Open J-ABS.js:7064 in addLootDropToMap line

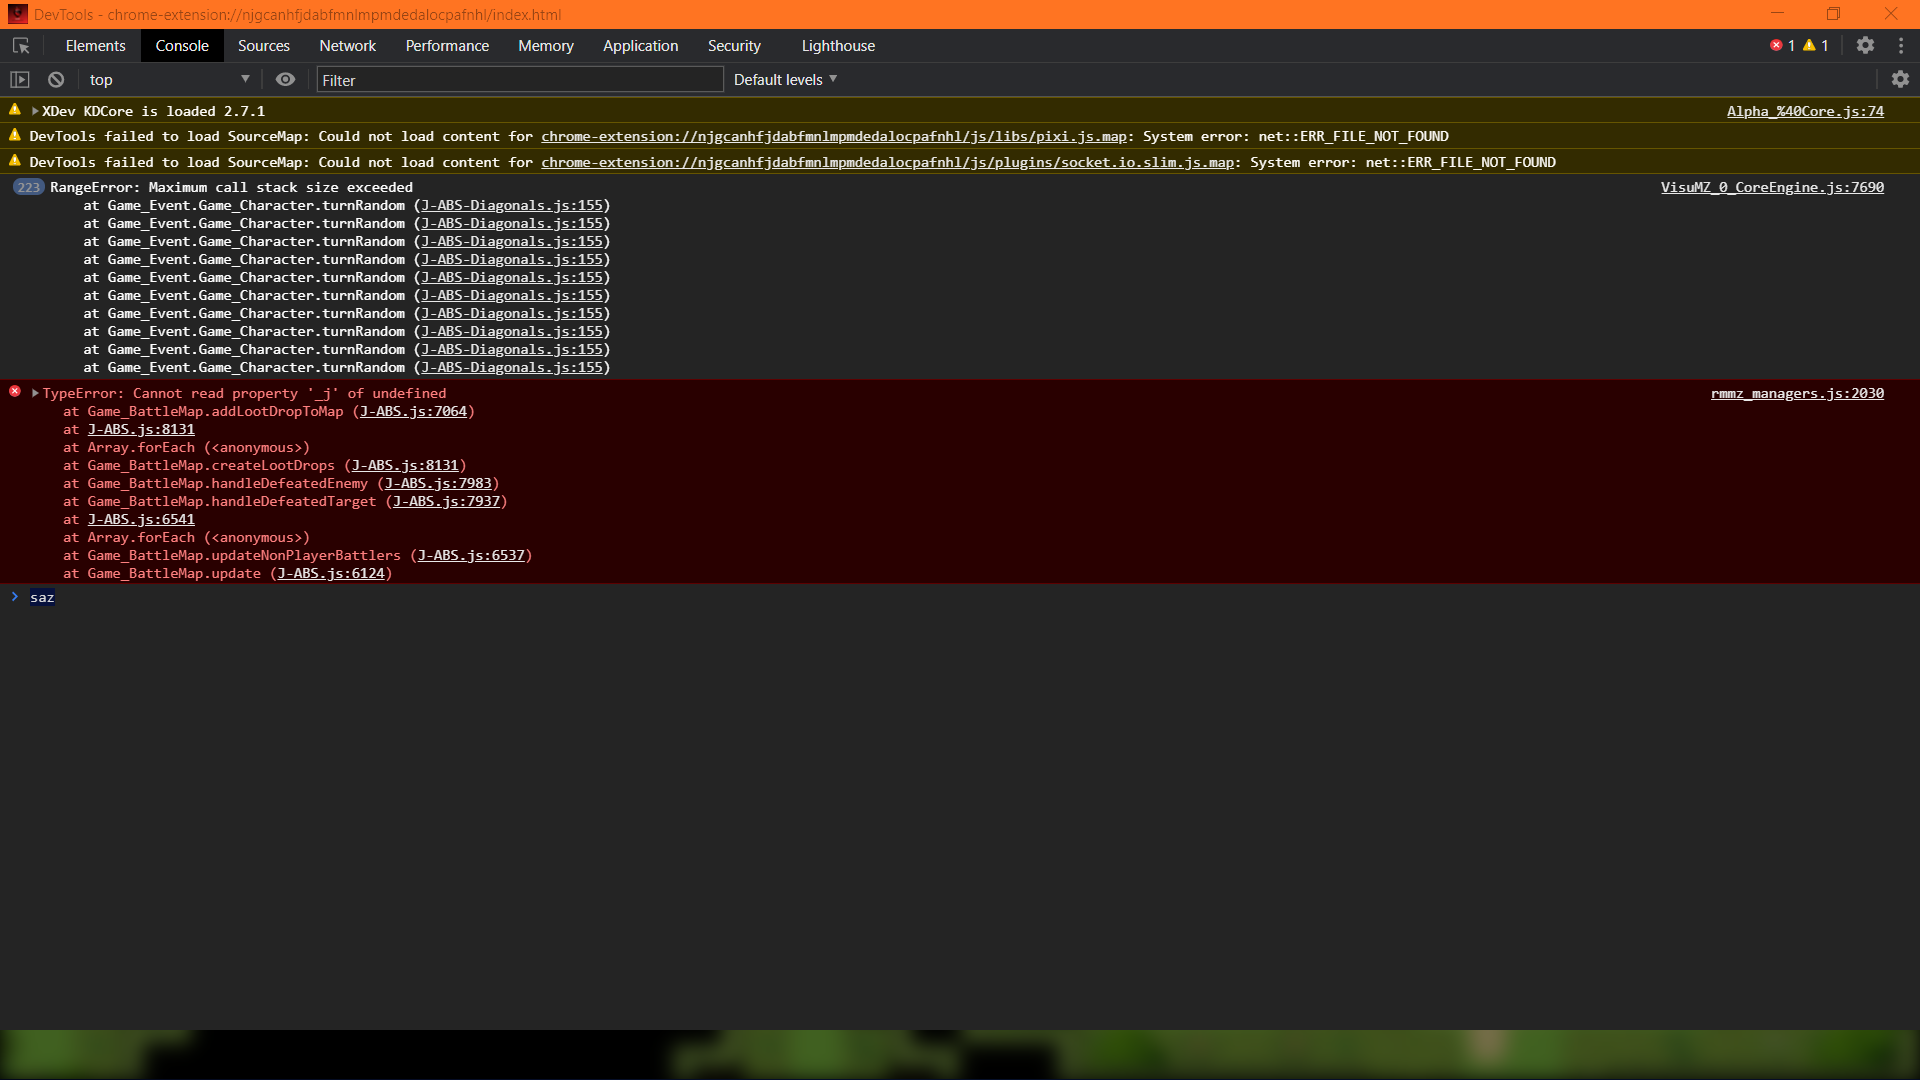click(x=413, y=411)
